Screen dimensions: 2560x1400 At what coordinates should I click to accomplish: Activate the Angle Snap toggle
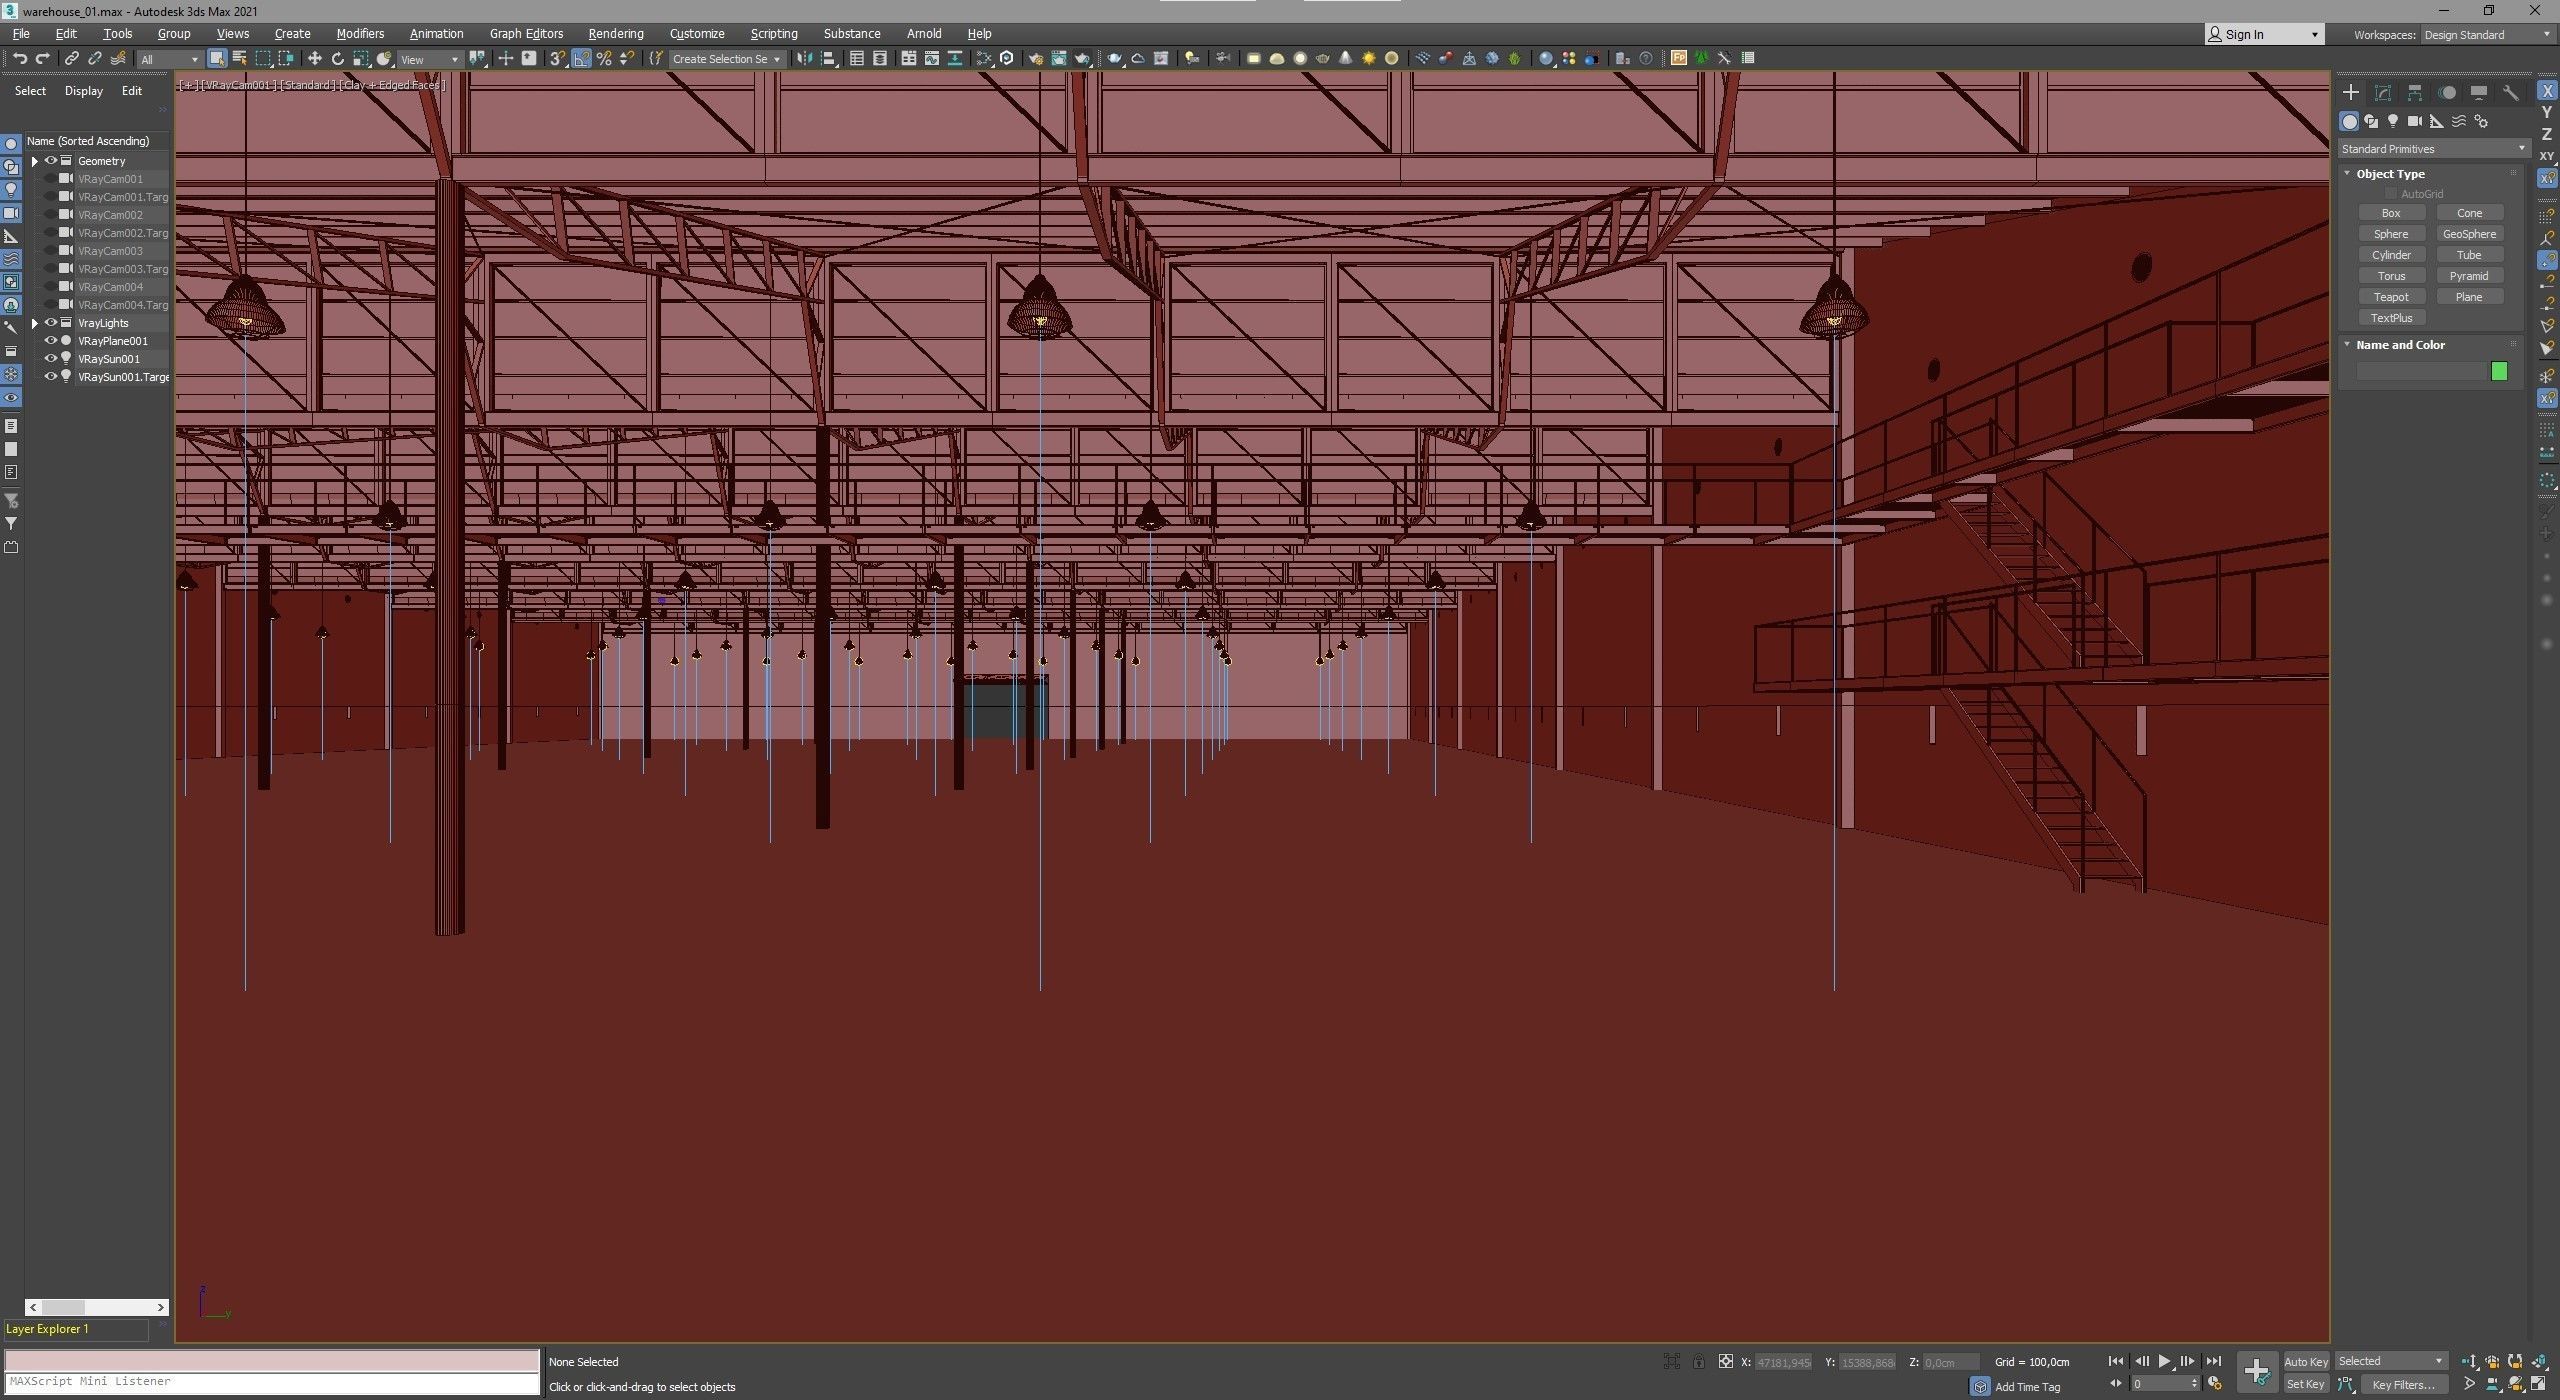[581, 58]
